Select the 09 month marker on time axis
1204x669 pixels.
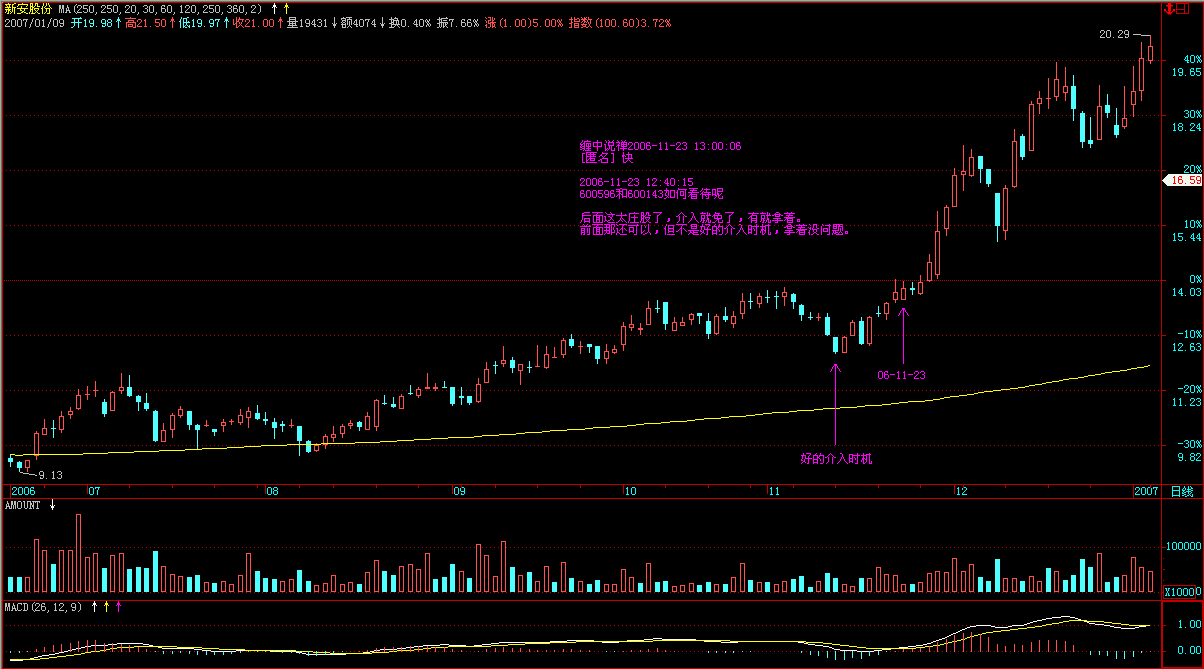pos(459,492)
